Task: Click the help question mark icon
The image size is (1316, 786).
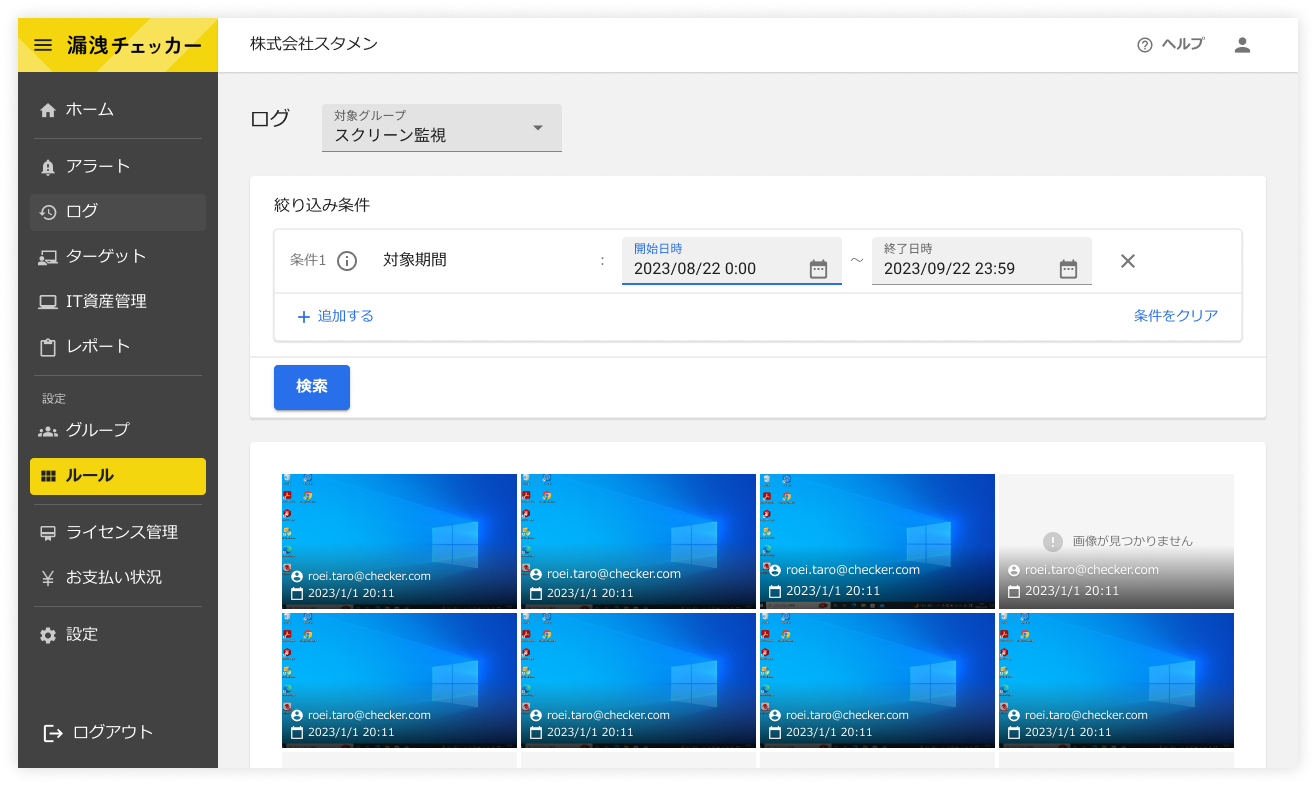Action: pyautogui.click(x=1145, y=45)
